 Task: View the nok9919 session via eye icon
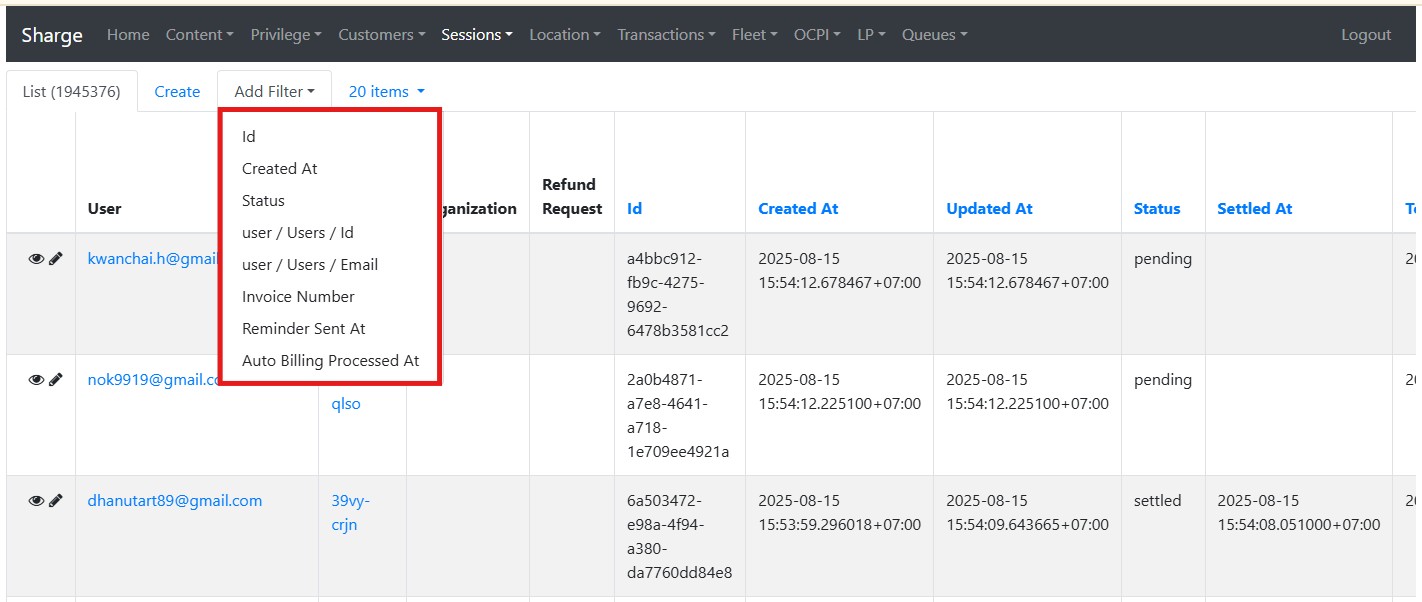tap(36, 380)
